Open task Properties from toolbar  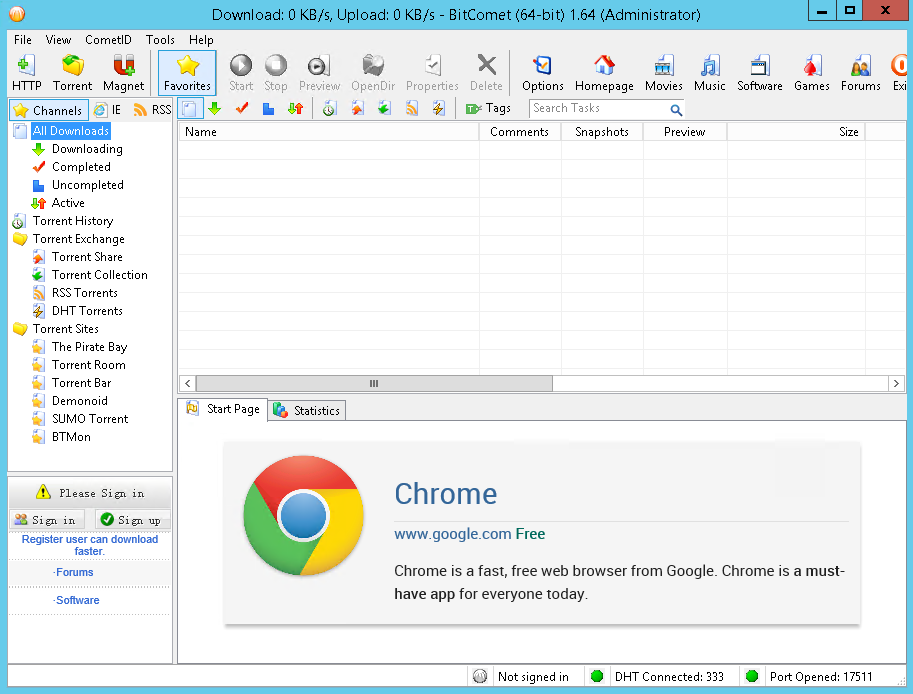[x=432, y=73]
